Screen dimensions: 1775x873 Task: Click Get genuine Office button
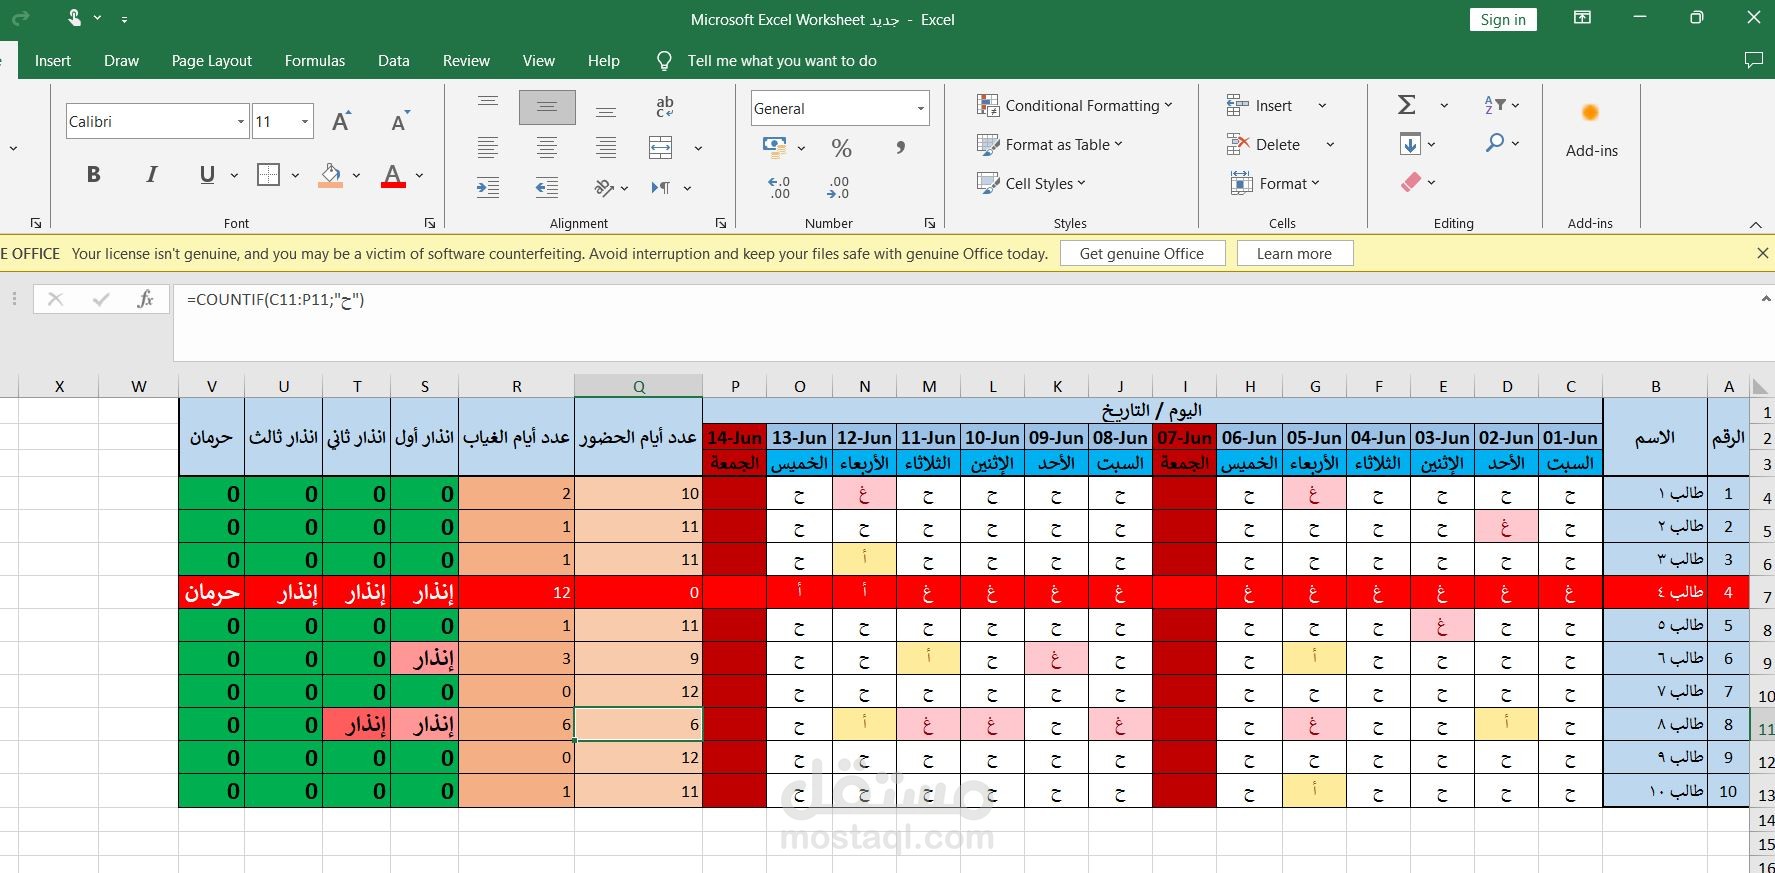pyautogui.click(x=1142, y=254)
